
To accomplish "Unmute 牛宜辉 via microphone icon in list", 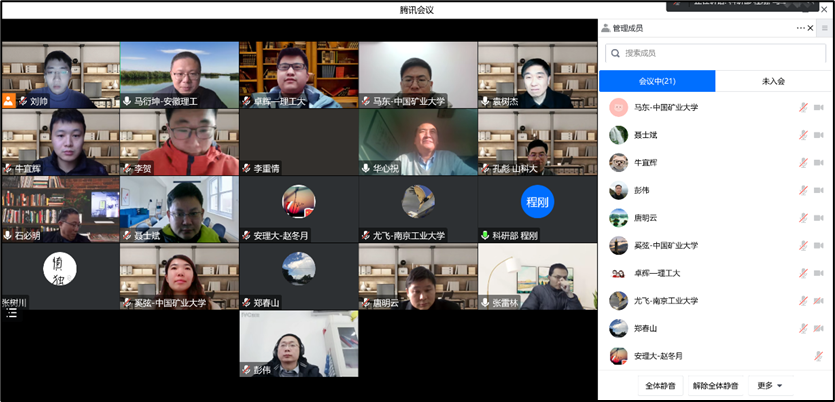I will pos(803,163).
